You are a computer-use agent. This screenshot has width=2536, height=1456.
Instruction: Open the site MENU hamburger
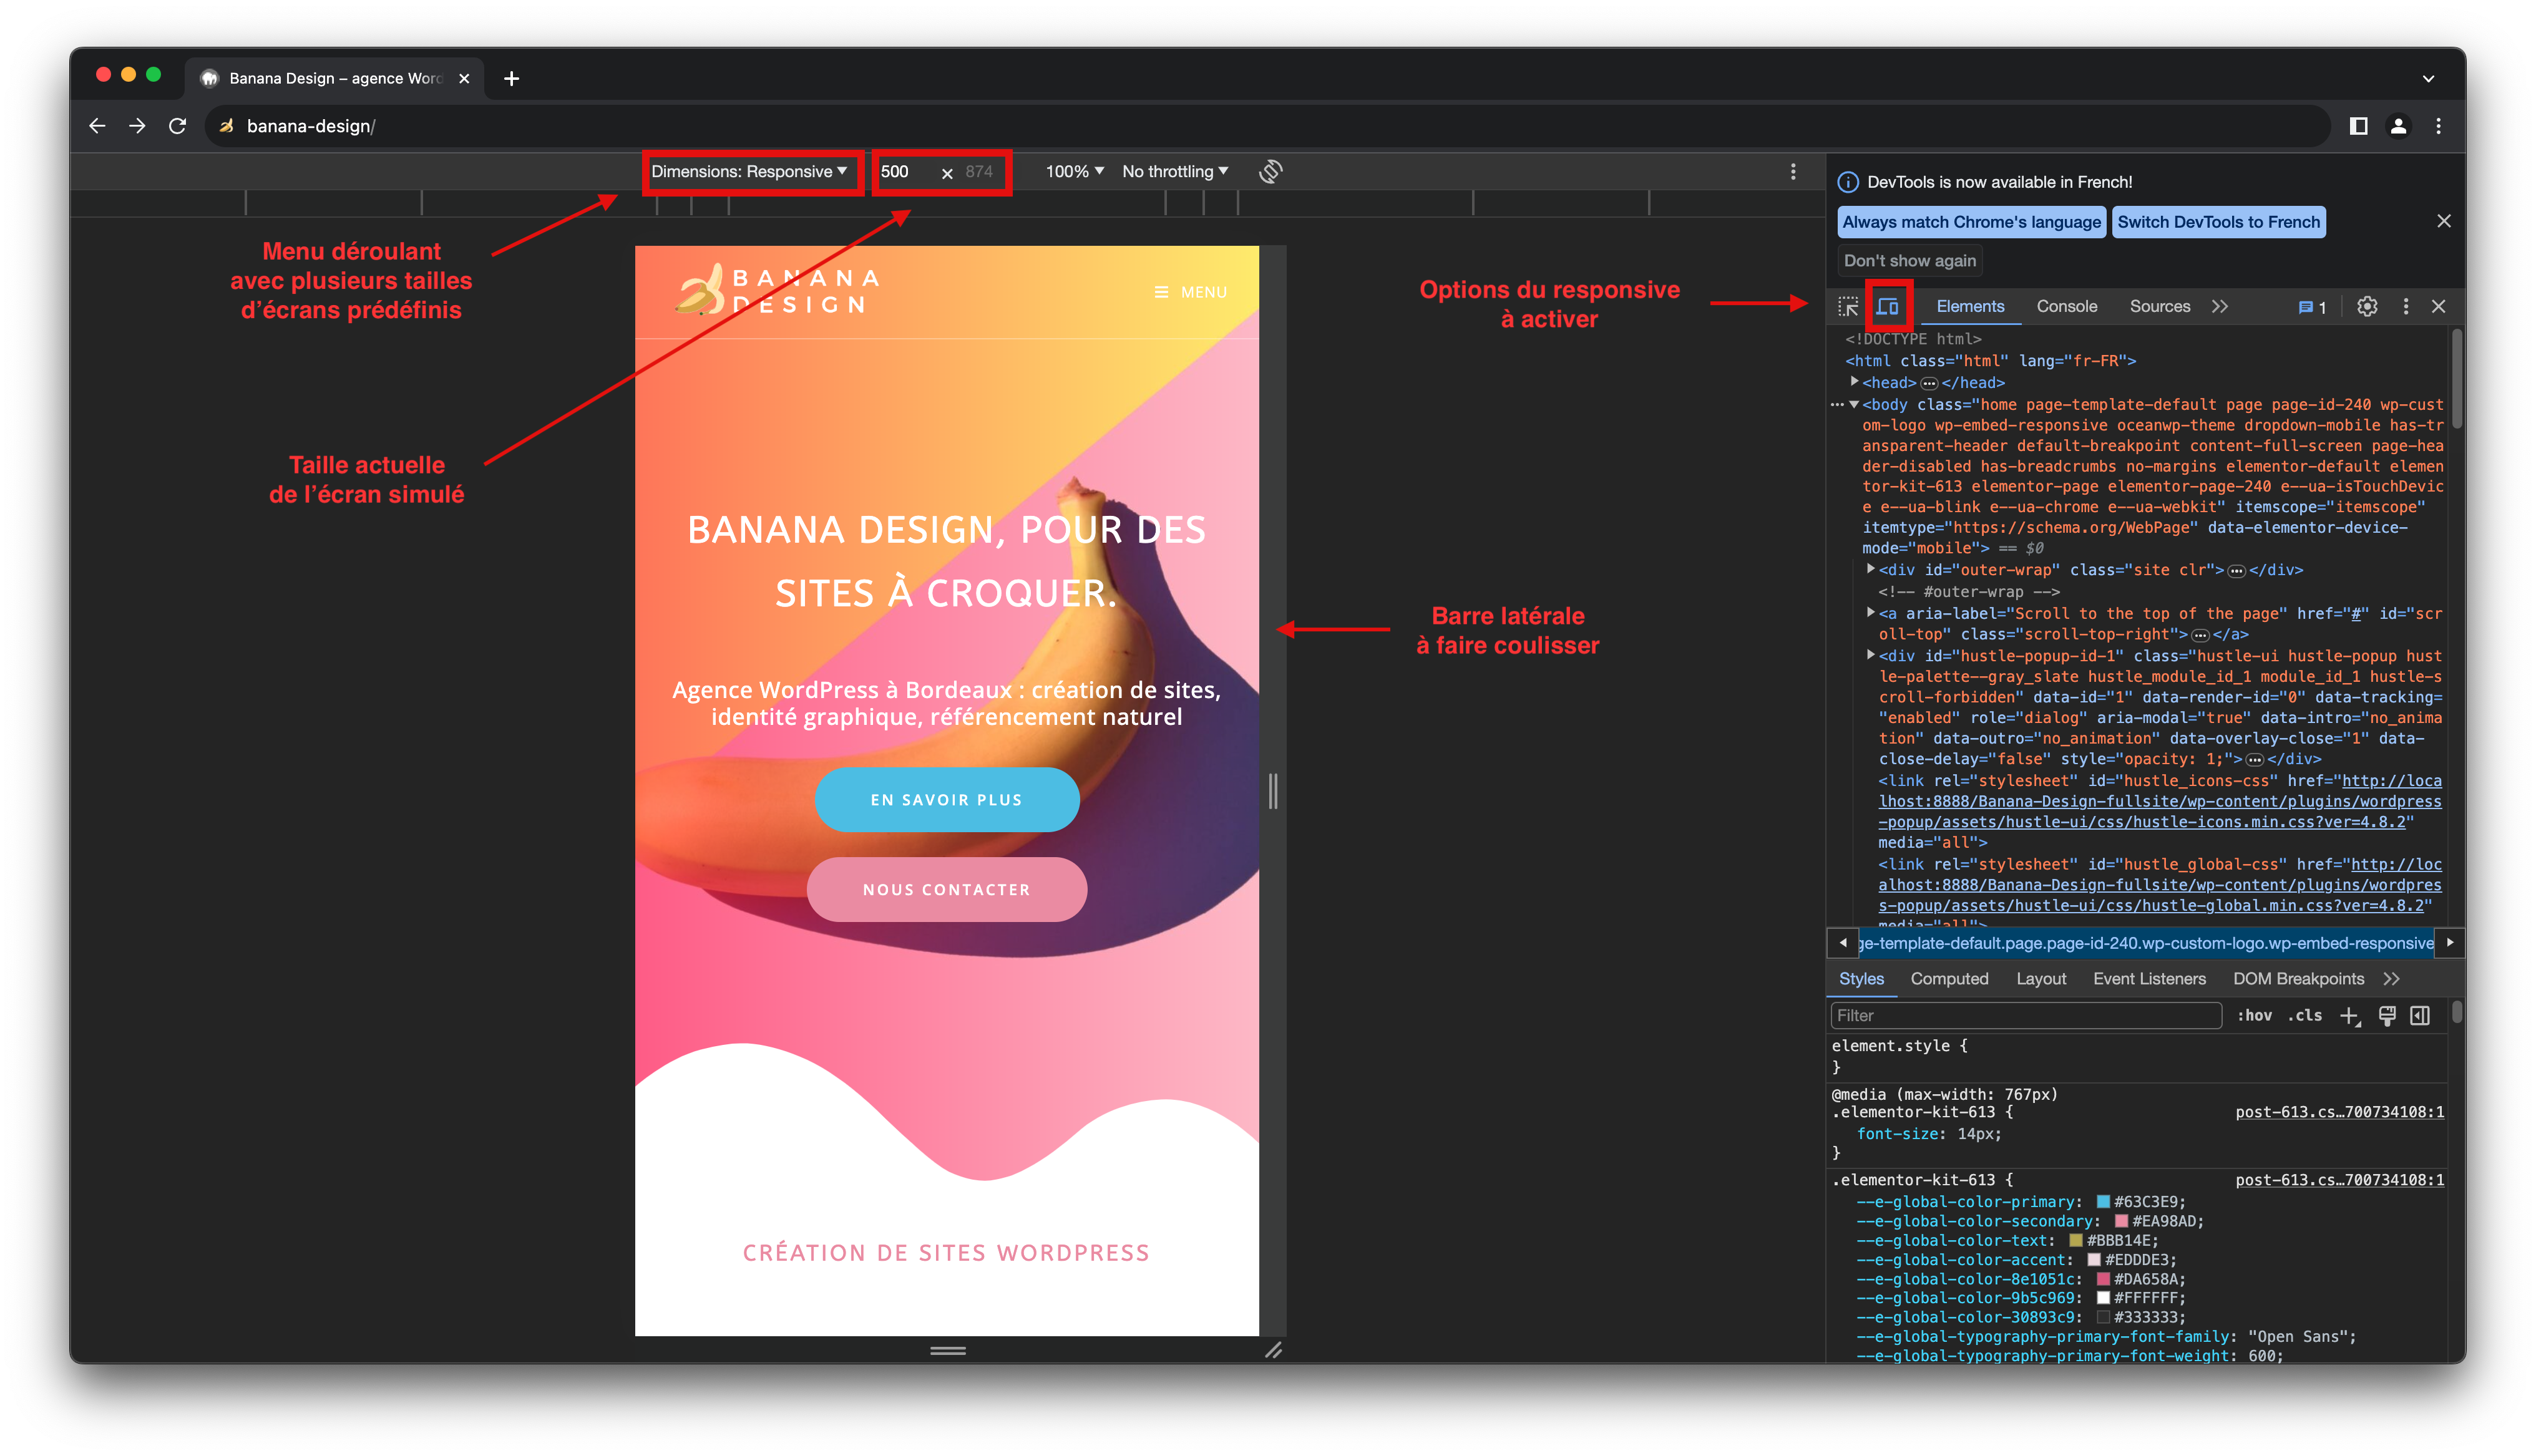(x=1190, y=293)
